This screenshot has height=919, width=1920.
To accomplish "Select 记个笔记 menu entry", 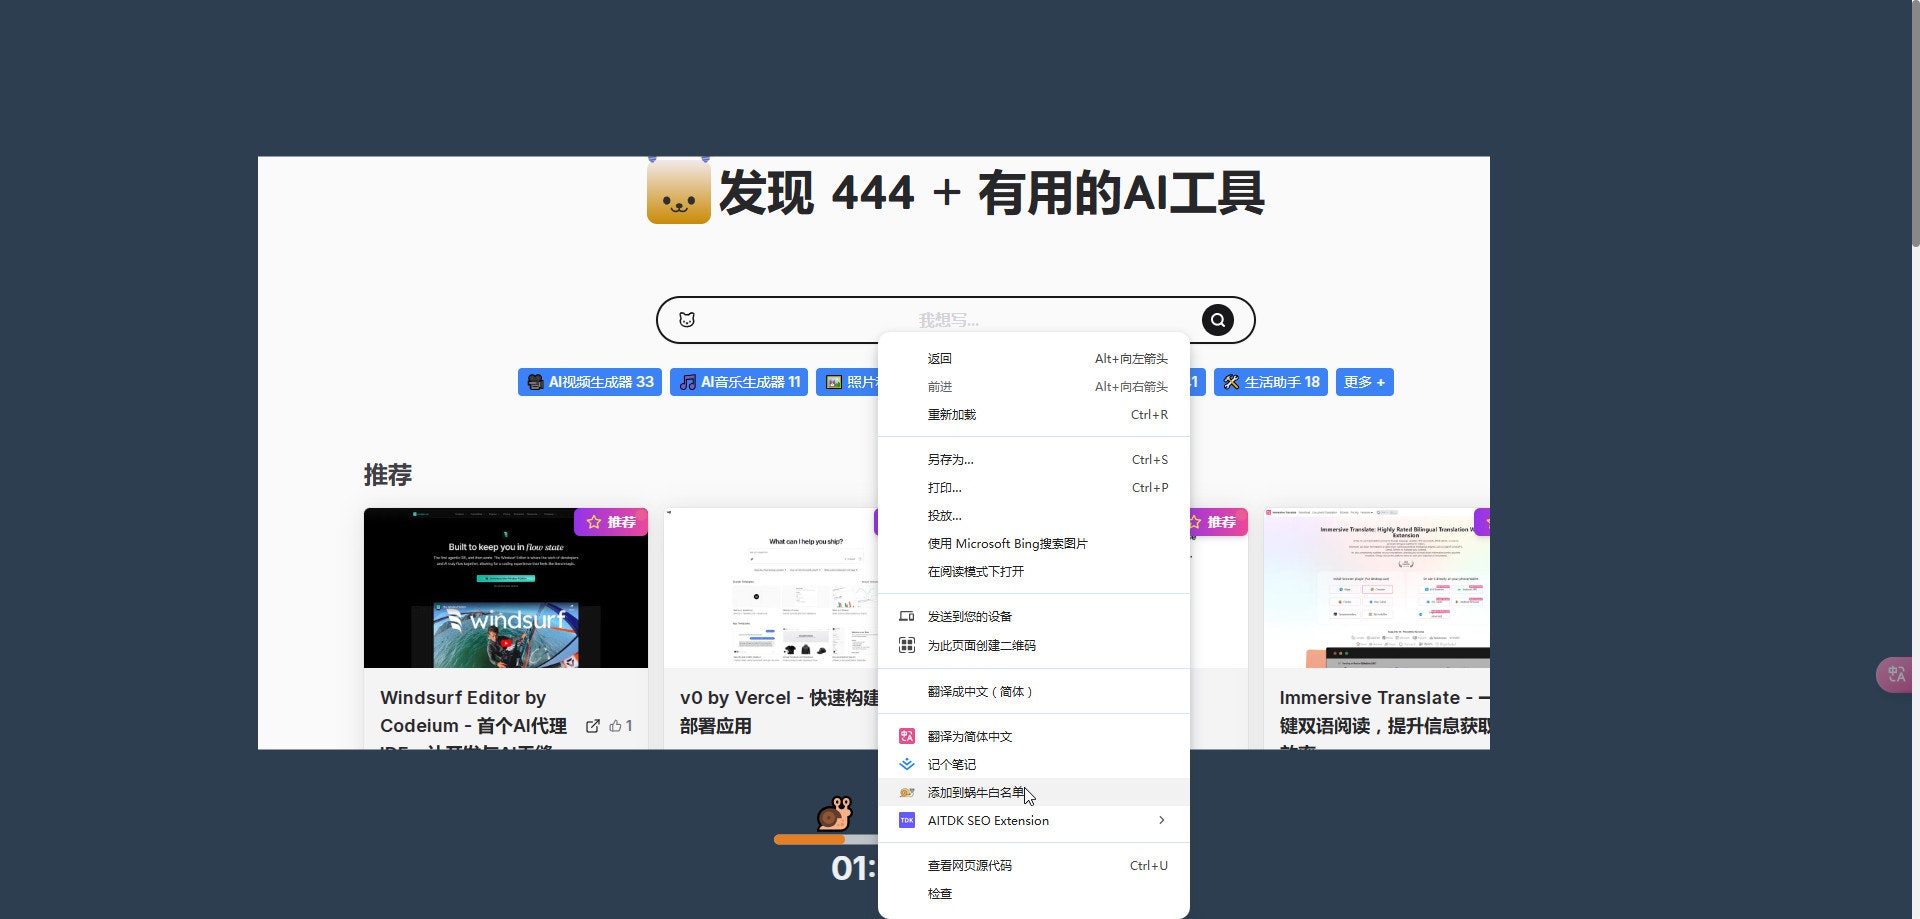I will (x=1034, y=764).
